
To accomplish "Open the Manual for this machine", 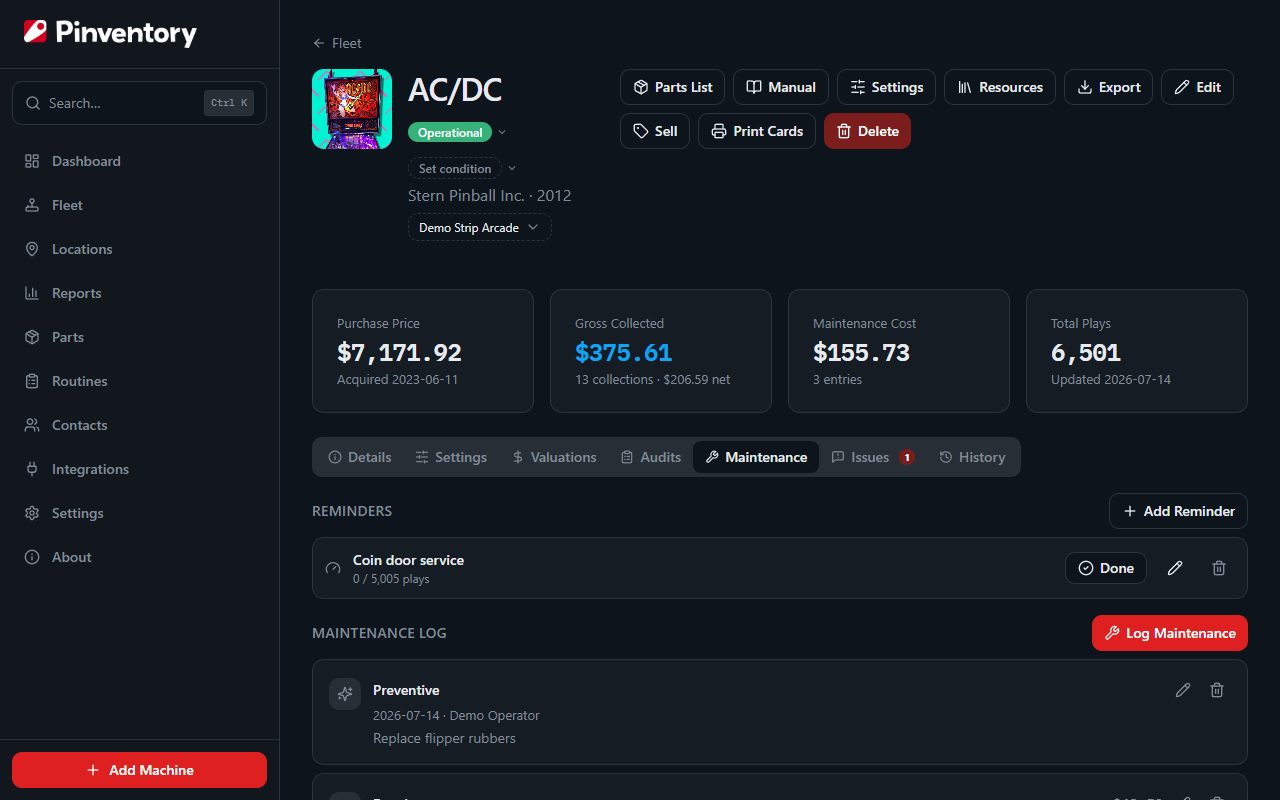I will [781, 87].
